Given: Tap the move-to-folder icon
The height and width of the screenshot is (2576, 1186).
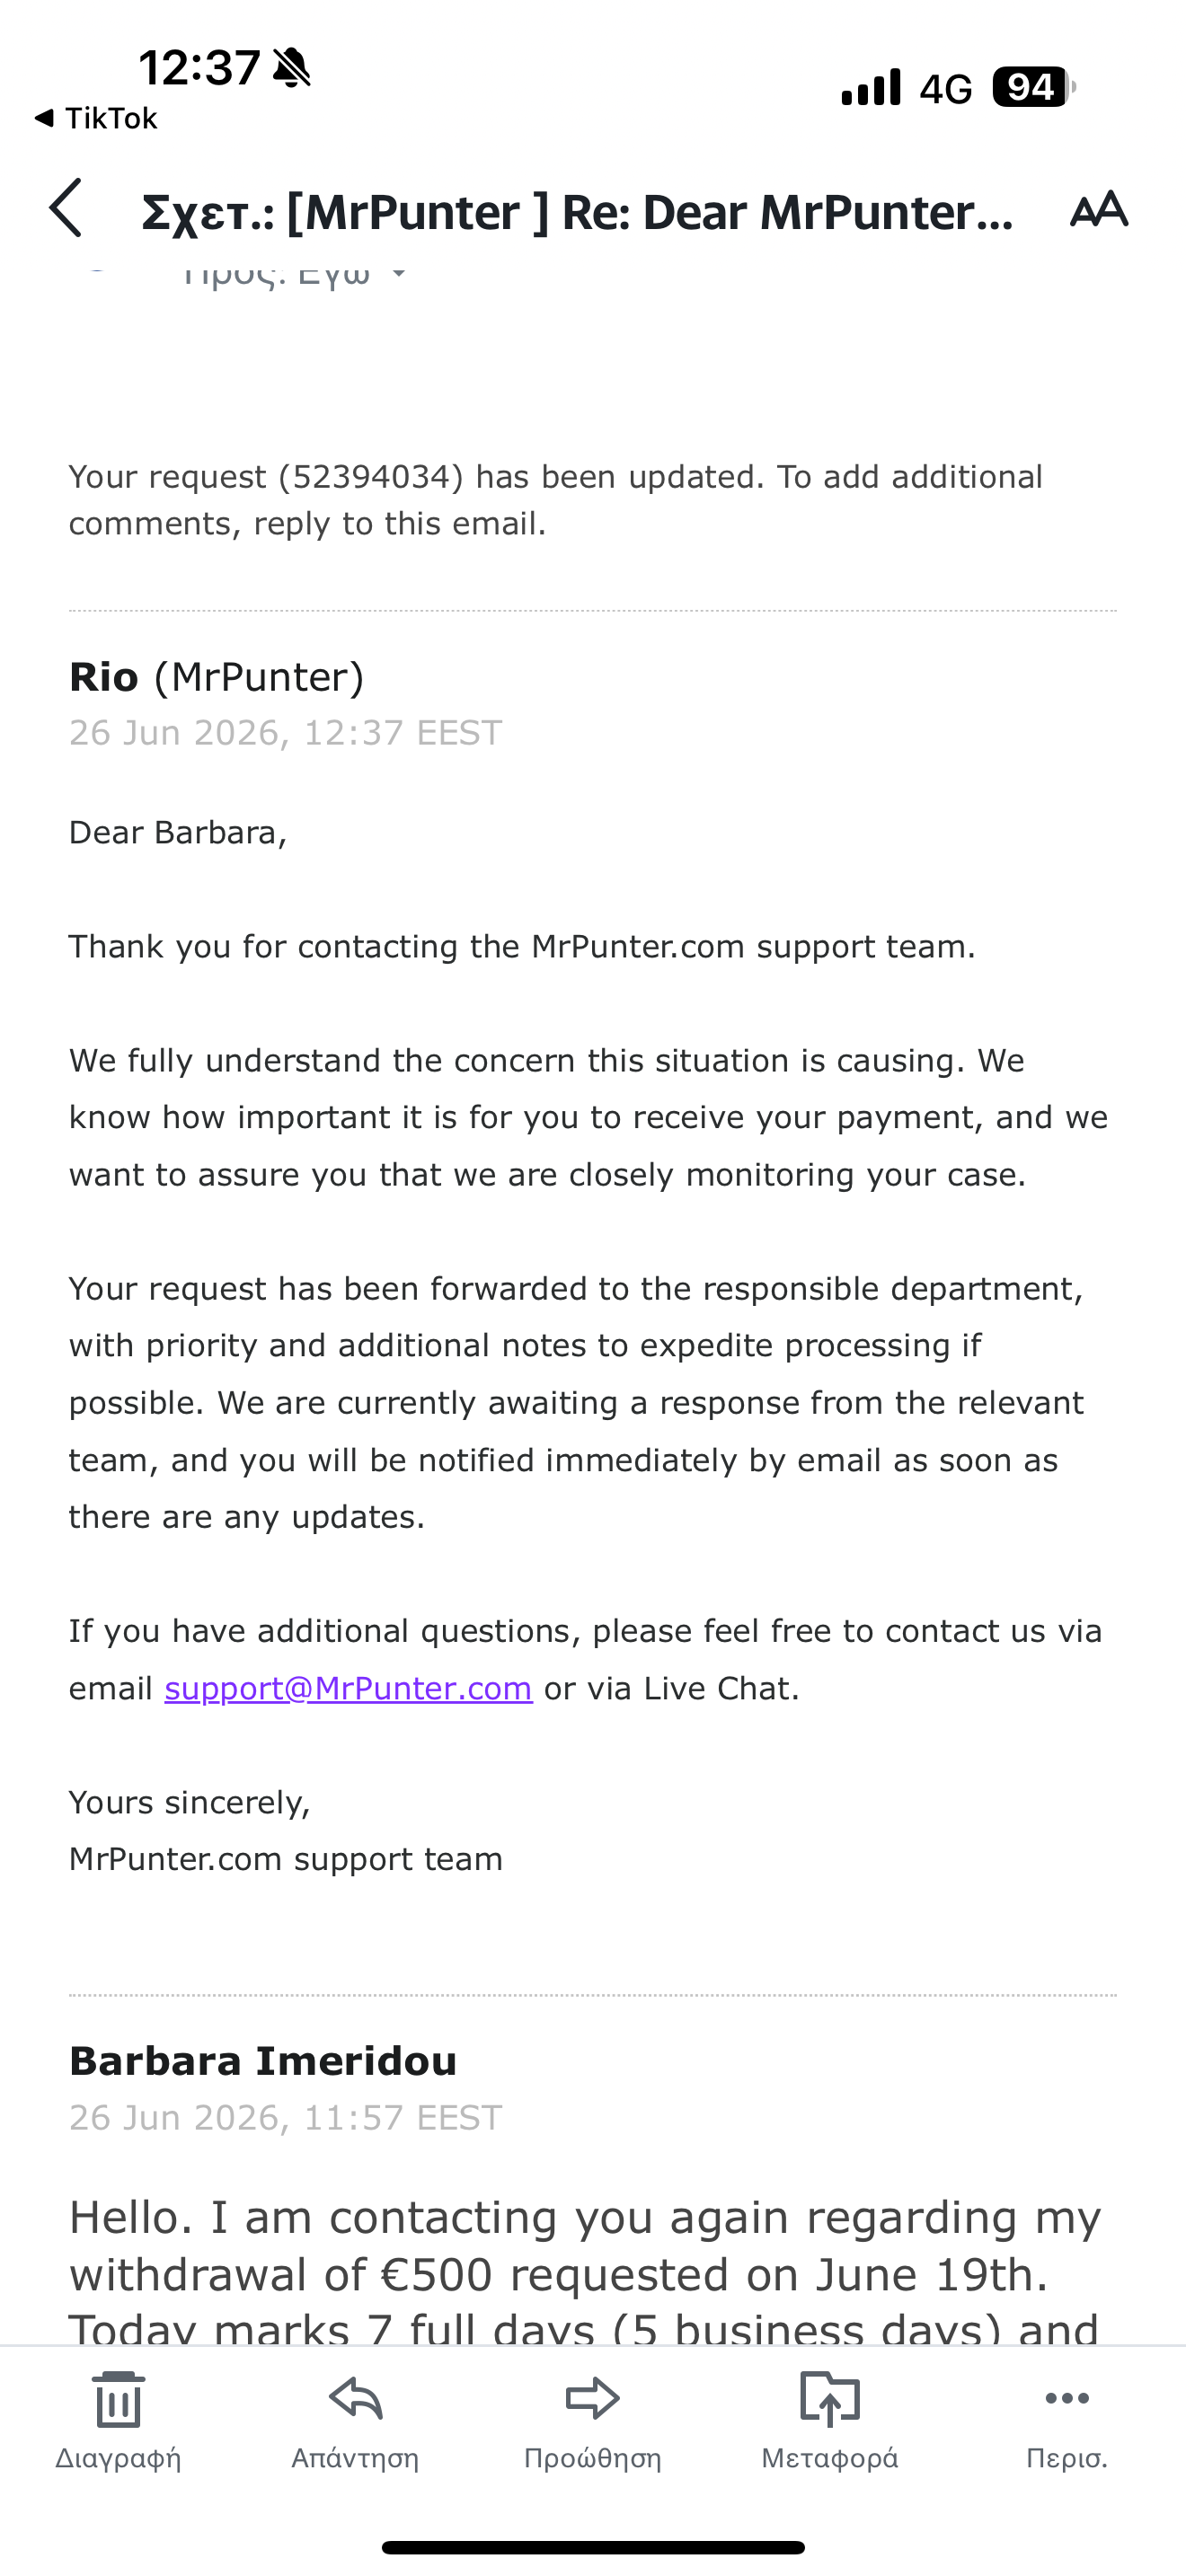Looking at the screenshot, I should pos(830,2398).
